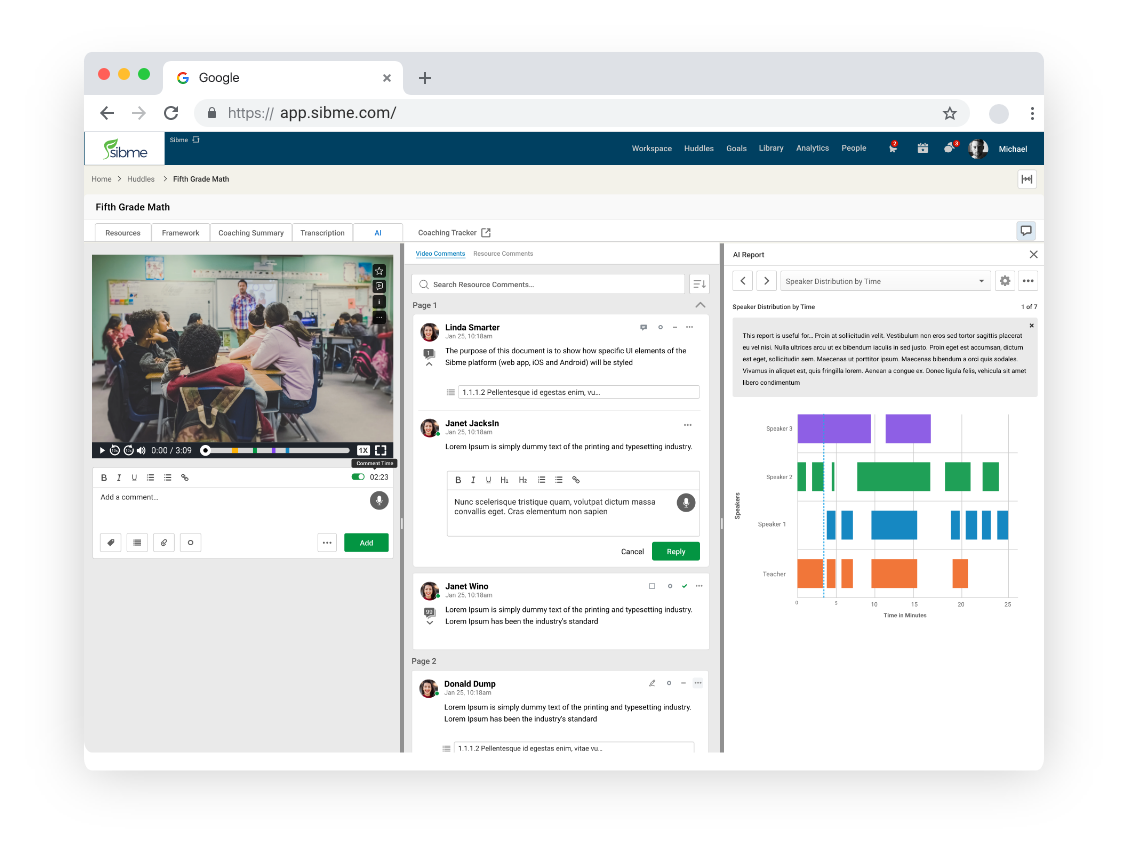Screen dimensions: 1128x855
Task: Rewind the video ten seconds
Action: click(114, 450)
